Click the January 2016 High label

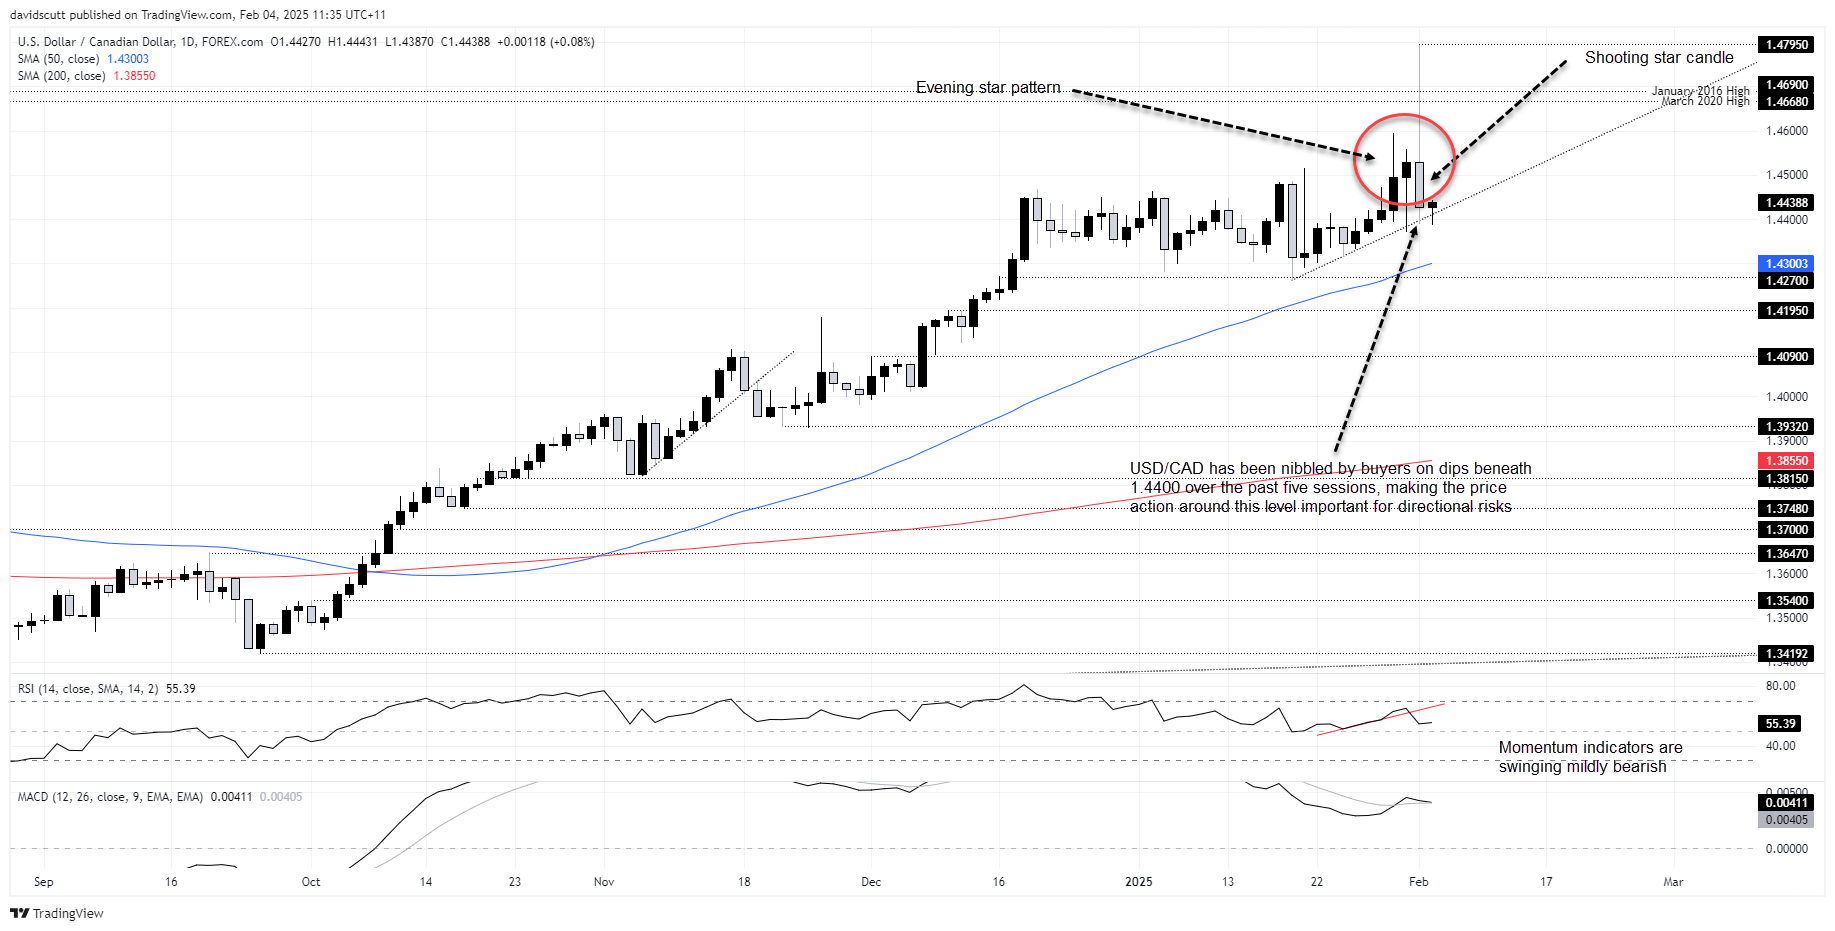coord(1701,91)
